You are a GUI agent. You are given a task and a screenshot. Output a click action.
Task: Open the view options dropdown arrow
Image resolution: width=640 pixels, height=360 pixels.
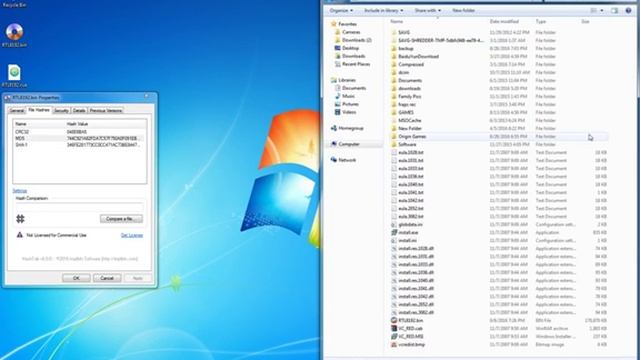click(602, 10)
